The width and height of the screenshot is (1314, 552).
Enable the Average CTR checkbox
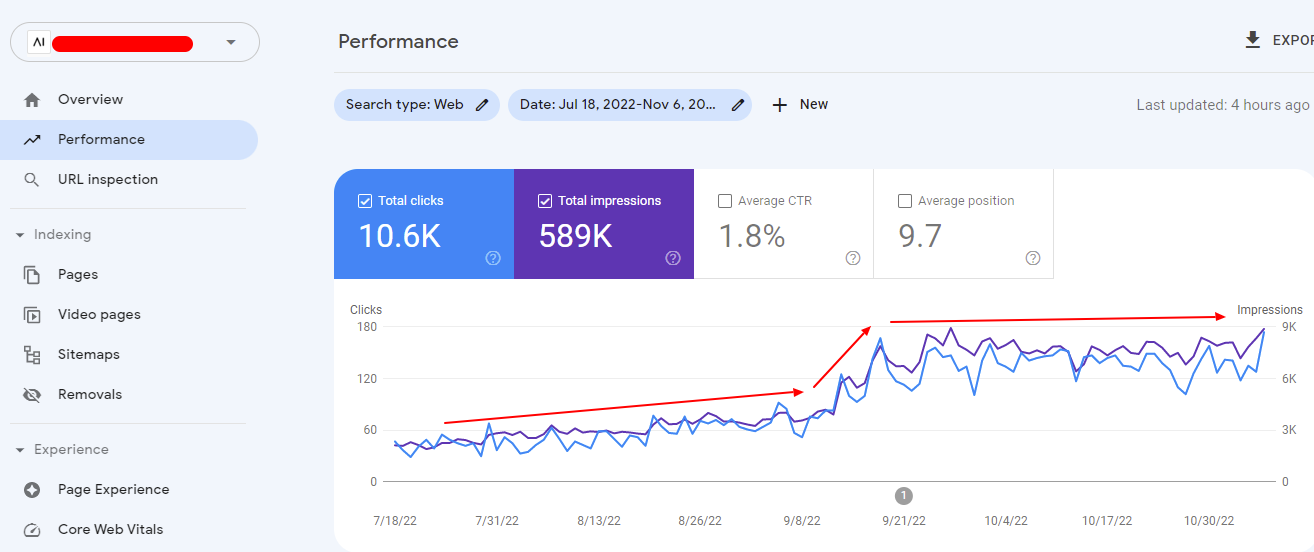725,201
